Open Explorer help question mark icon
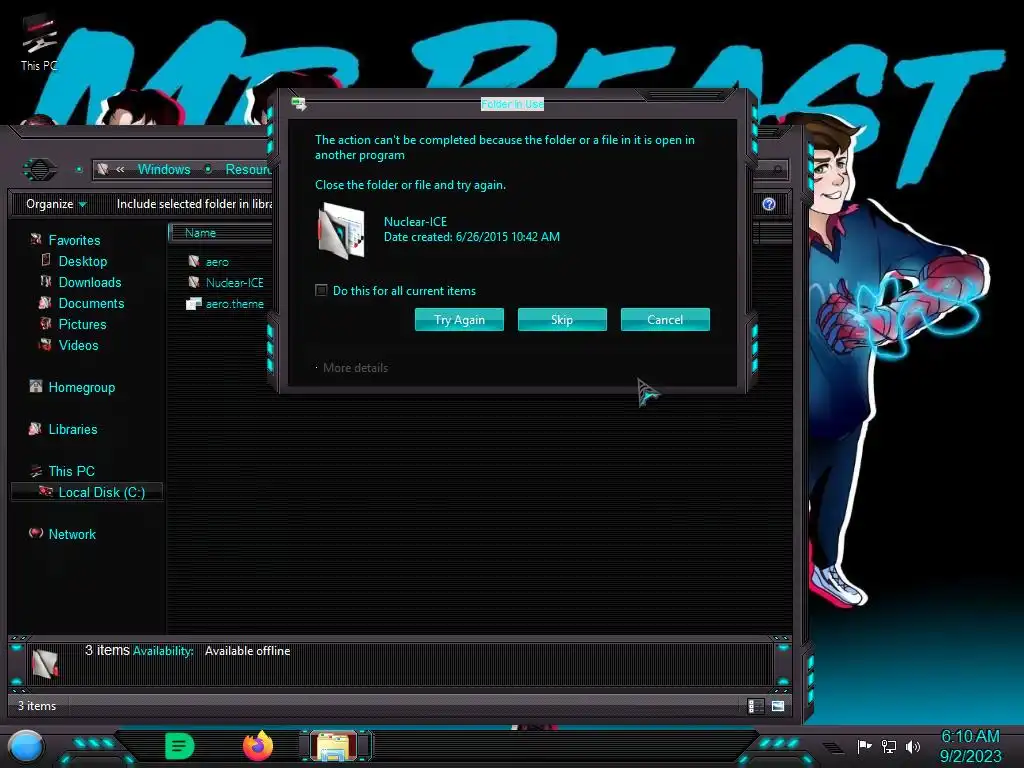The image size is (1024, 768). point(769,204)
